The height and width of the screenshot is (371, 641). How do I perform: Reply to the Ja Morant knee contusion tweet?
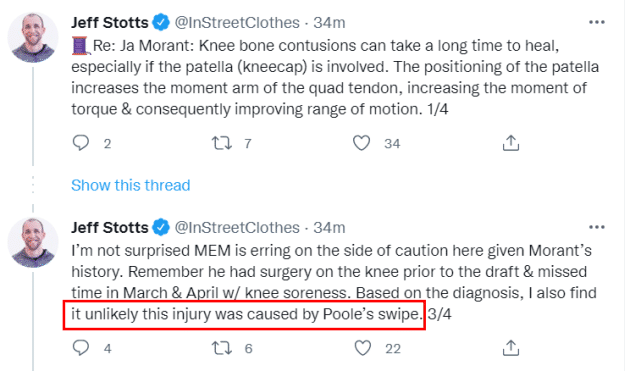tap(81, 143)
